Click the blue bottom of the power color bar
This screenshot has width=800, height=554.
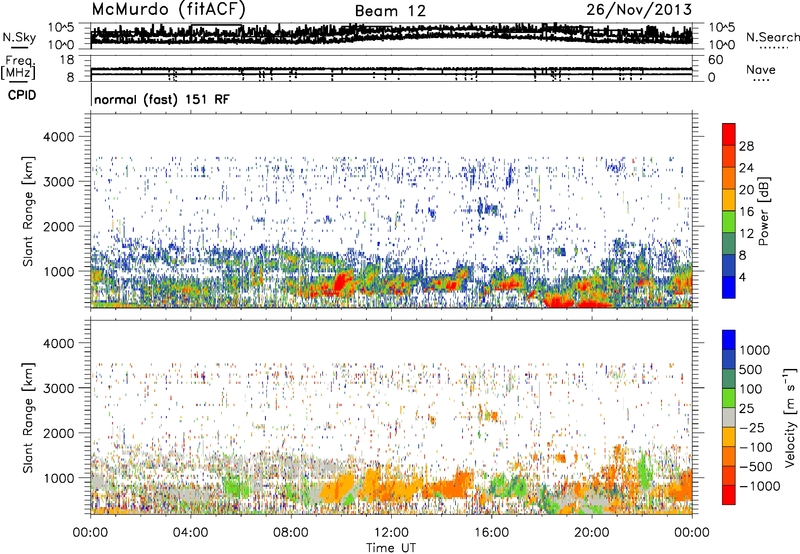[729, 287]
